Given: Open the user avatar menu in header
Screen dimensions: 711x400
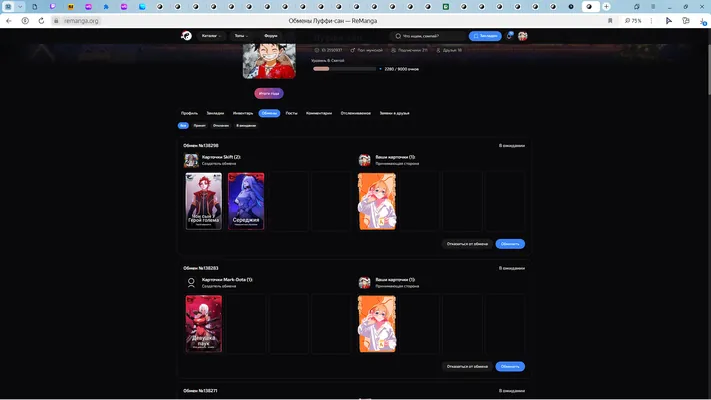Looking at the screenshot, I should 522,36.
